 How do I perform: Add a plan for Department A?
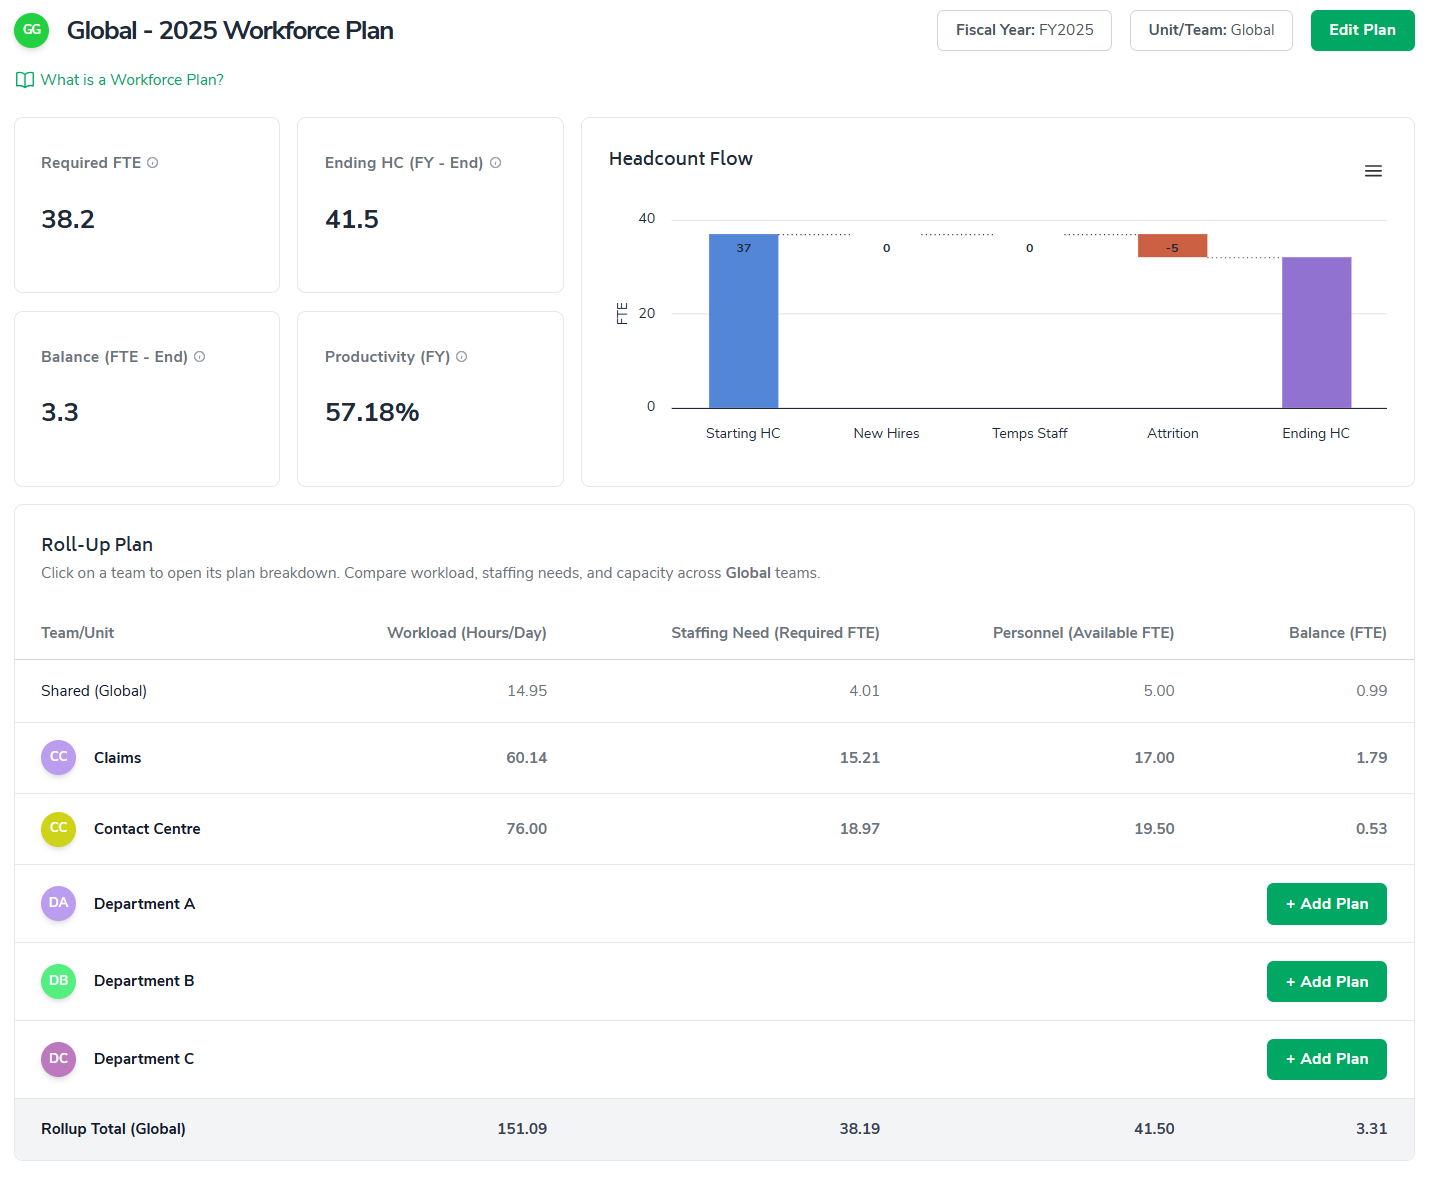pyautogui.click(x=1326, y=904)
